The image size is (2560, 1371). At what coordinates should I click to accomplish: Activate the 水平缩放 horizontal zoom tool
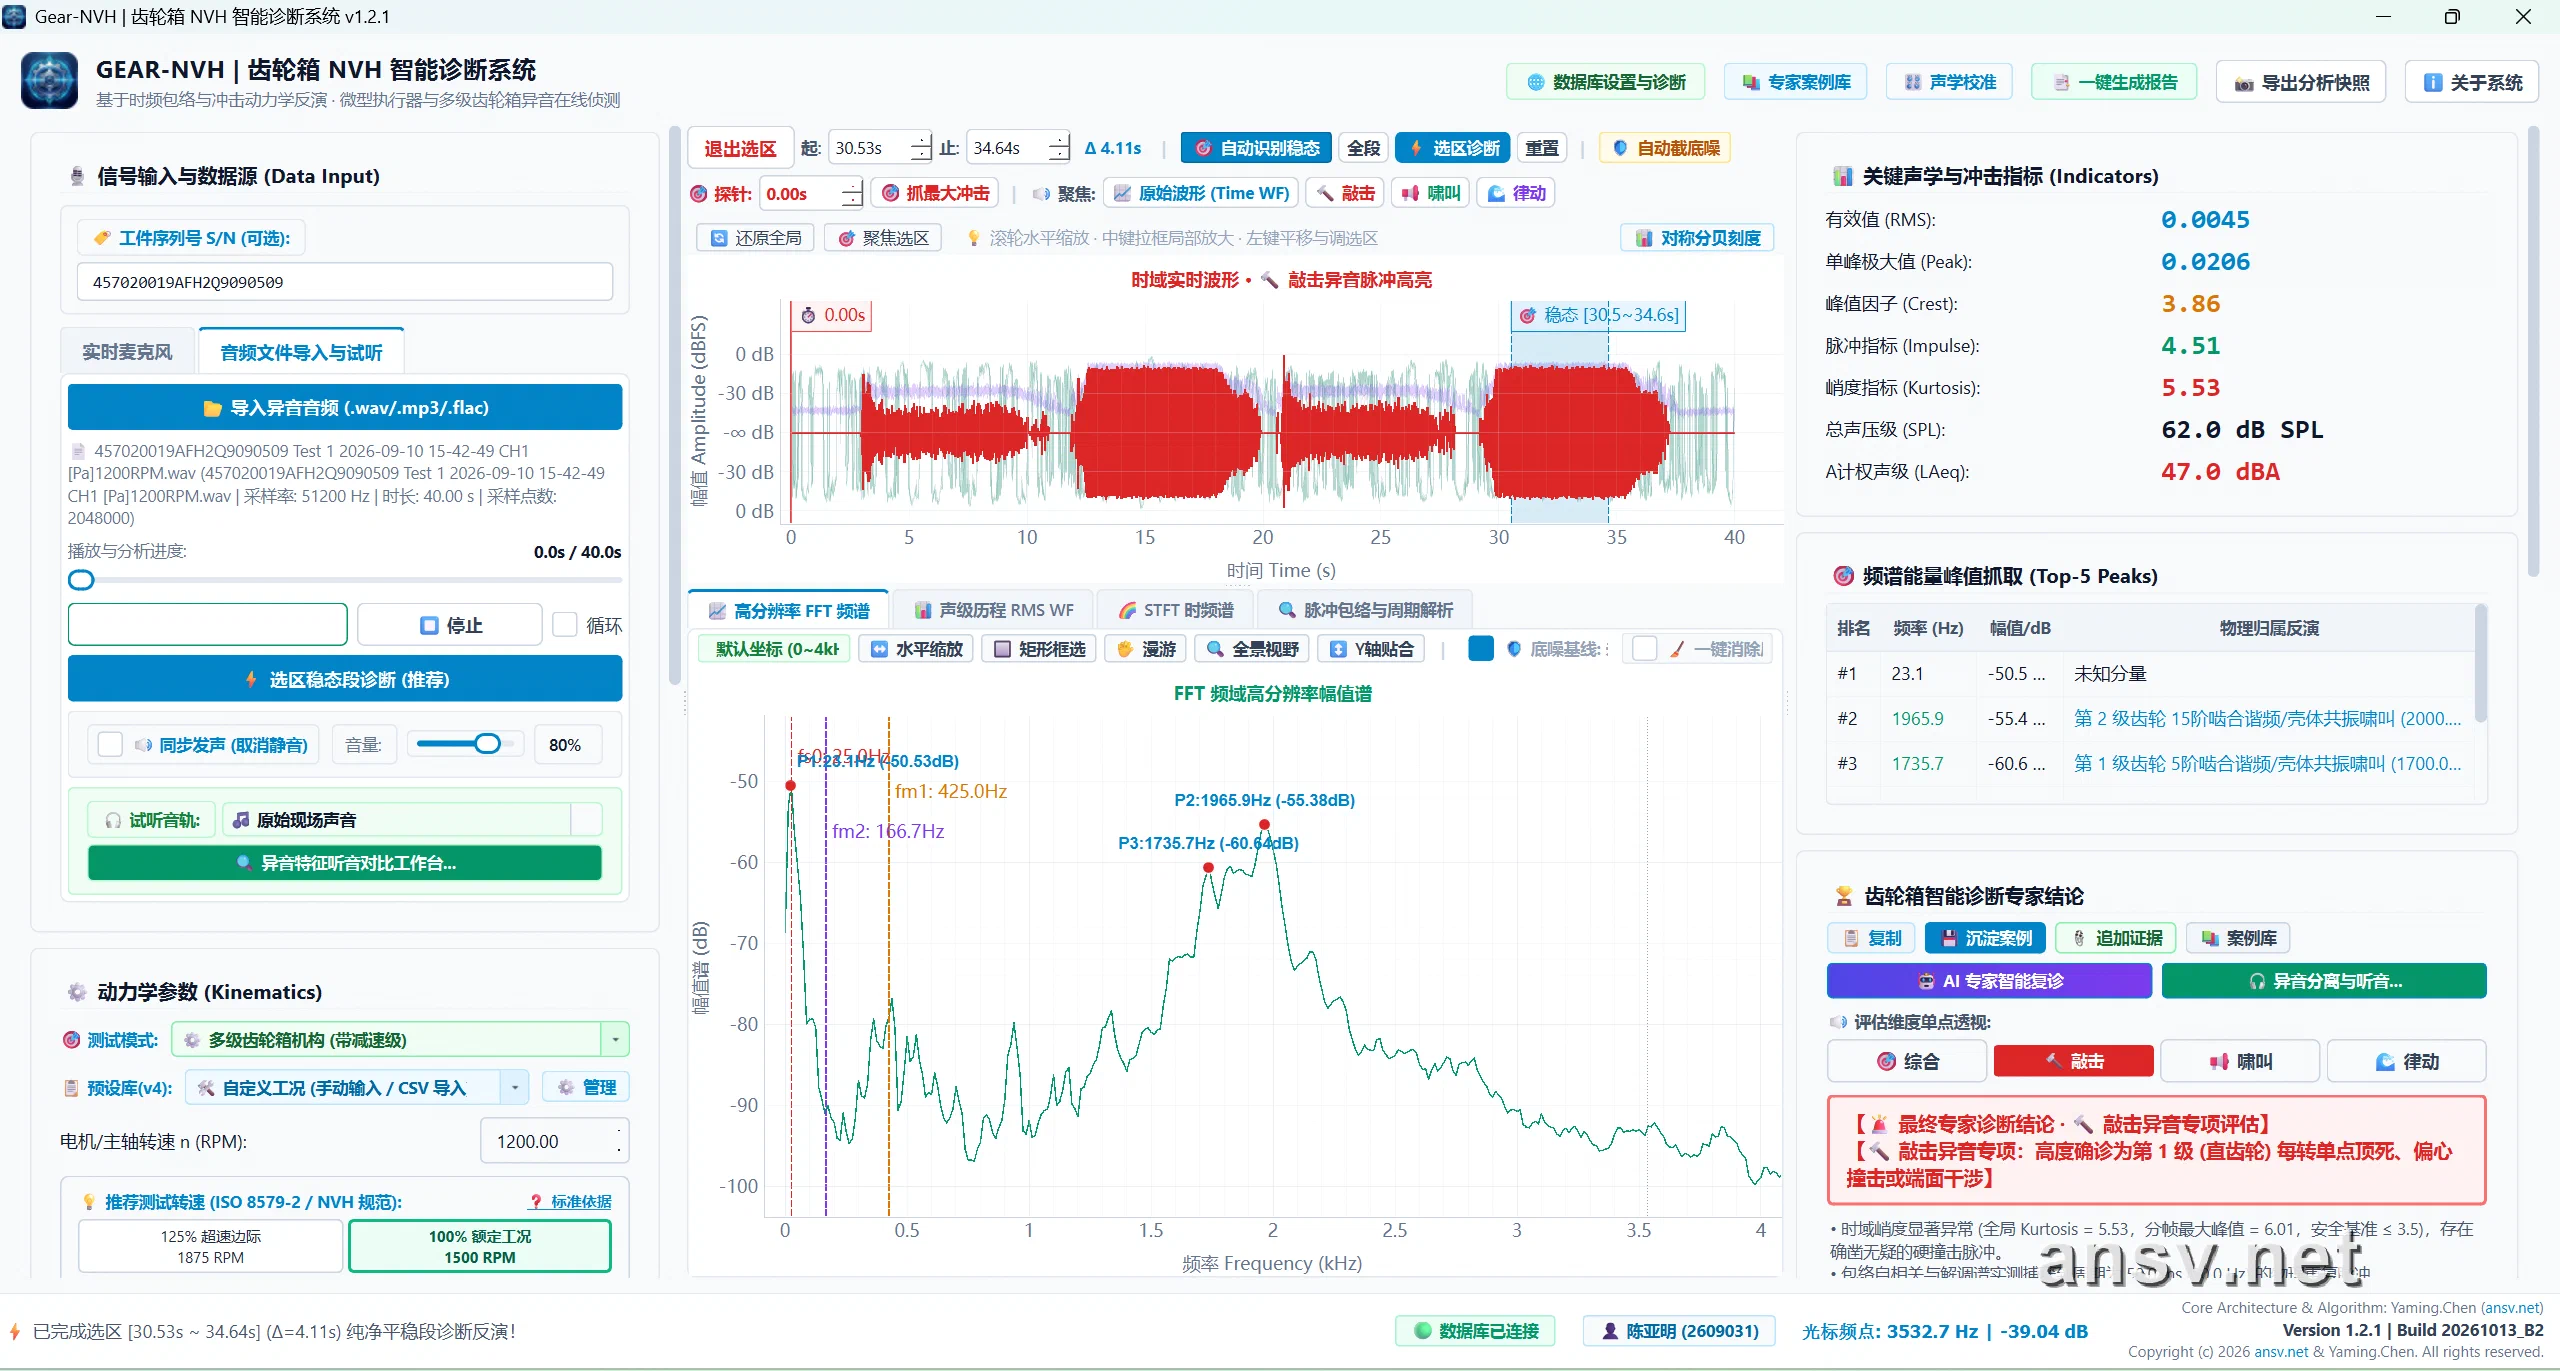[x=916, y=649]
